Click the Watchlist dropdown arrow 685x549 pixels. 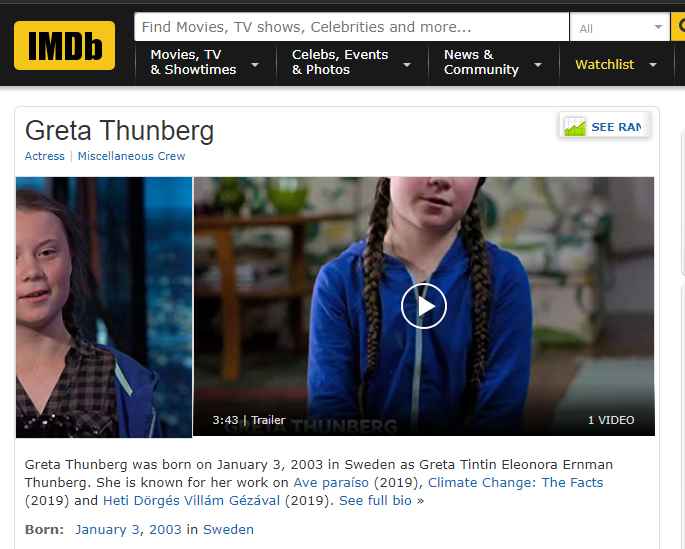[653, 65]
